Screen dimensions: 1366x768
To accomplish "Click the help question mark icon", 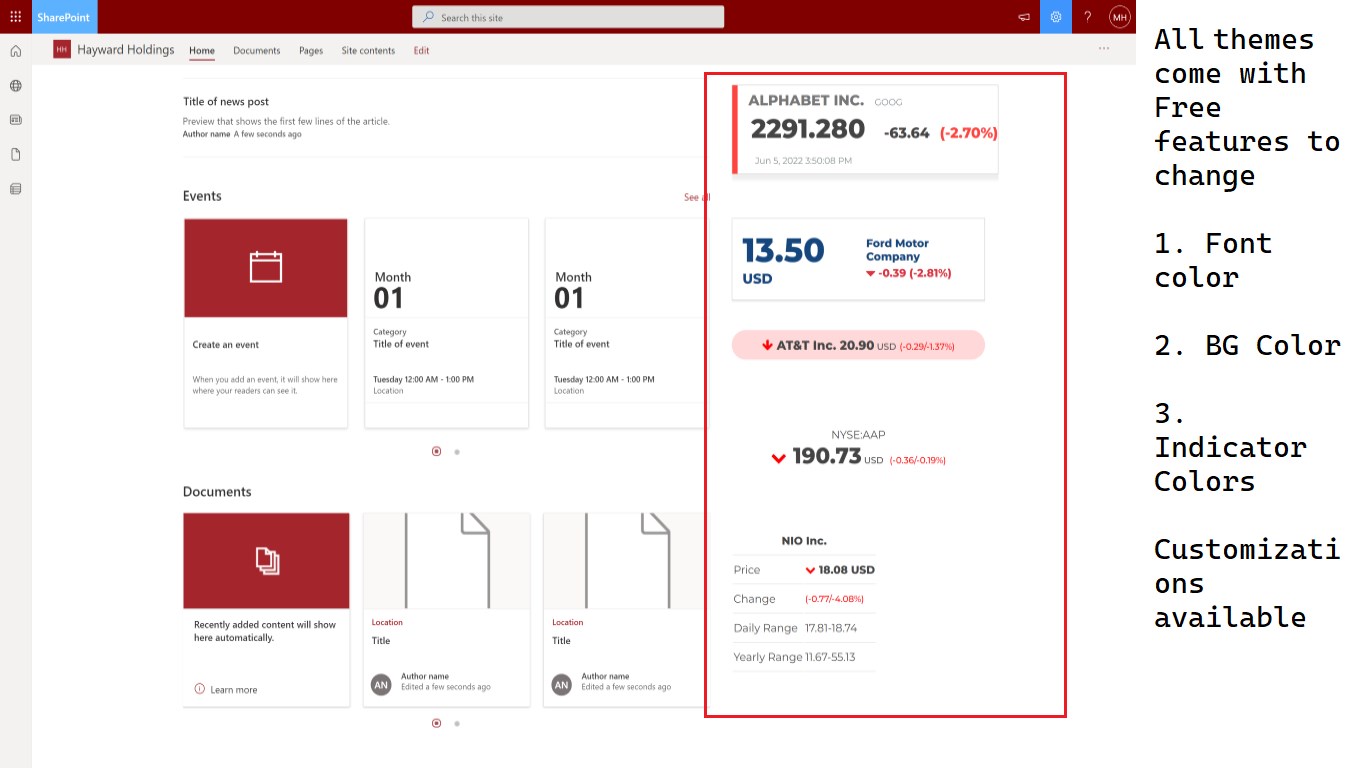I will [1088, 17].
